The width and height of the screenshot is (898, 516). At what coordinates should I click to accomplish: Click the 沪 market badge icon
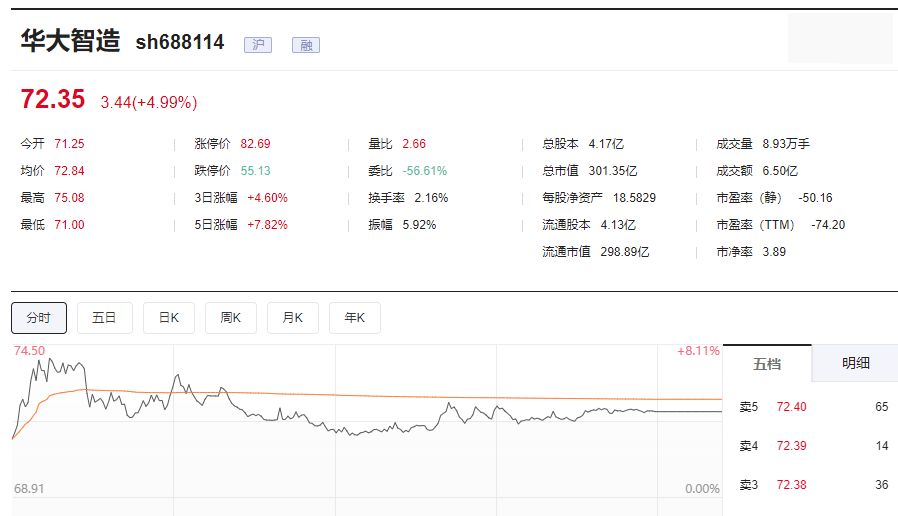(x=258, y=45)
